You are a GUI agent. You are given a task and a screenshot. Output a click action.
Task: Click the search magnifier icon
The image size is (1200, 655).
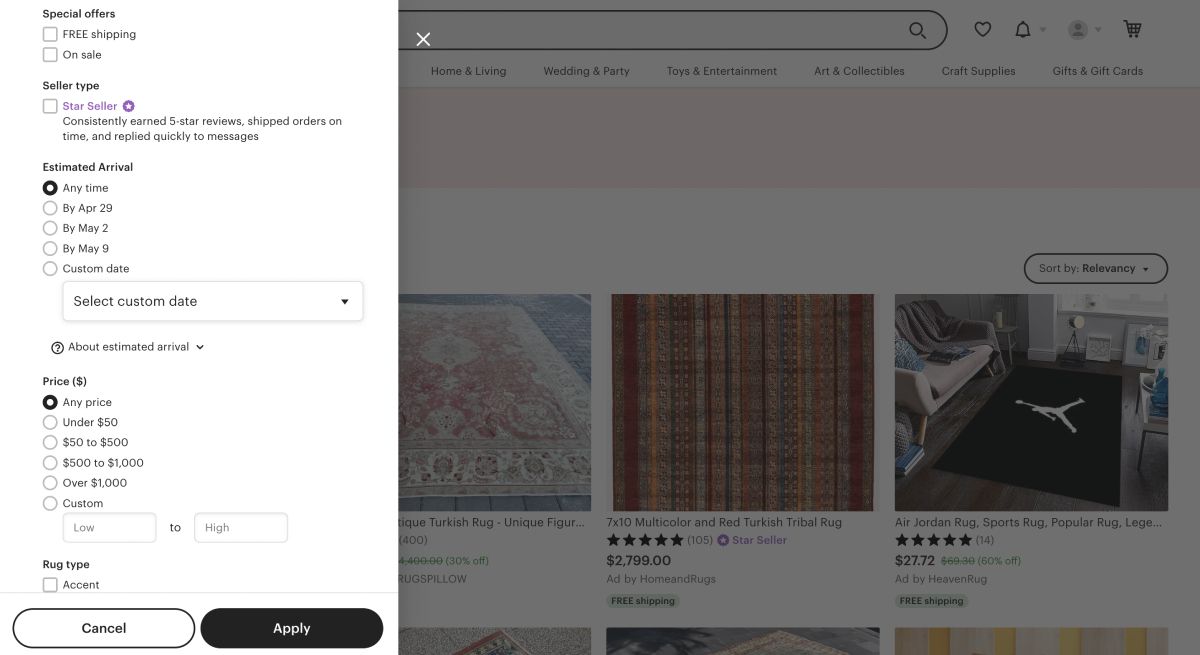point(917,30)
